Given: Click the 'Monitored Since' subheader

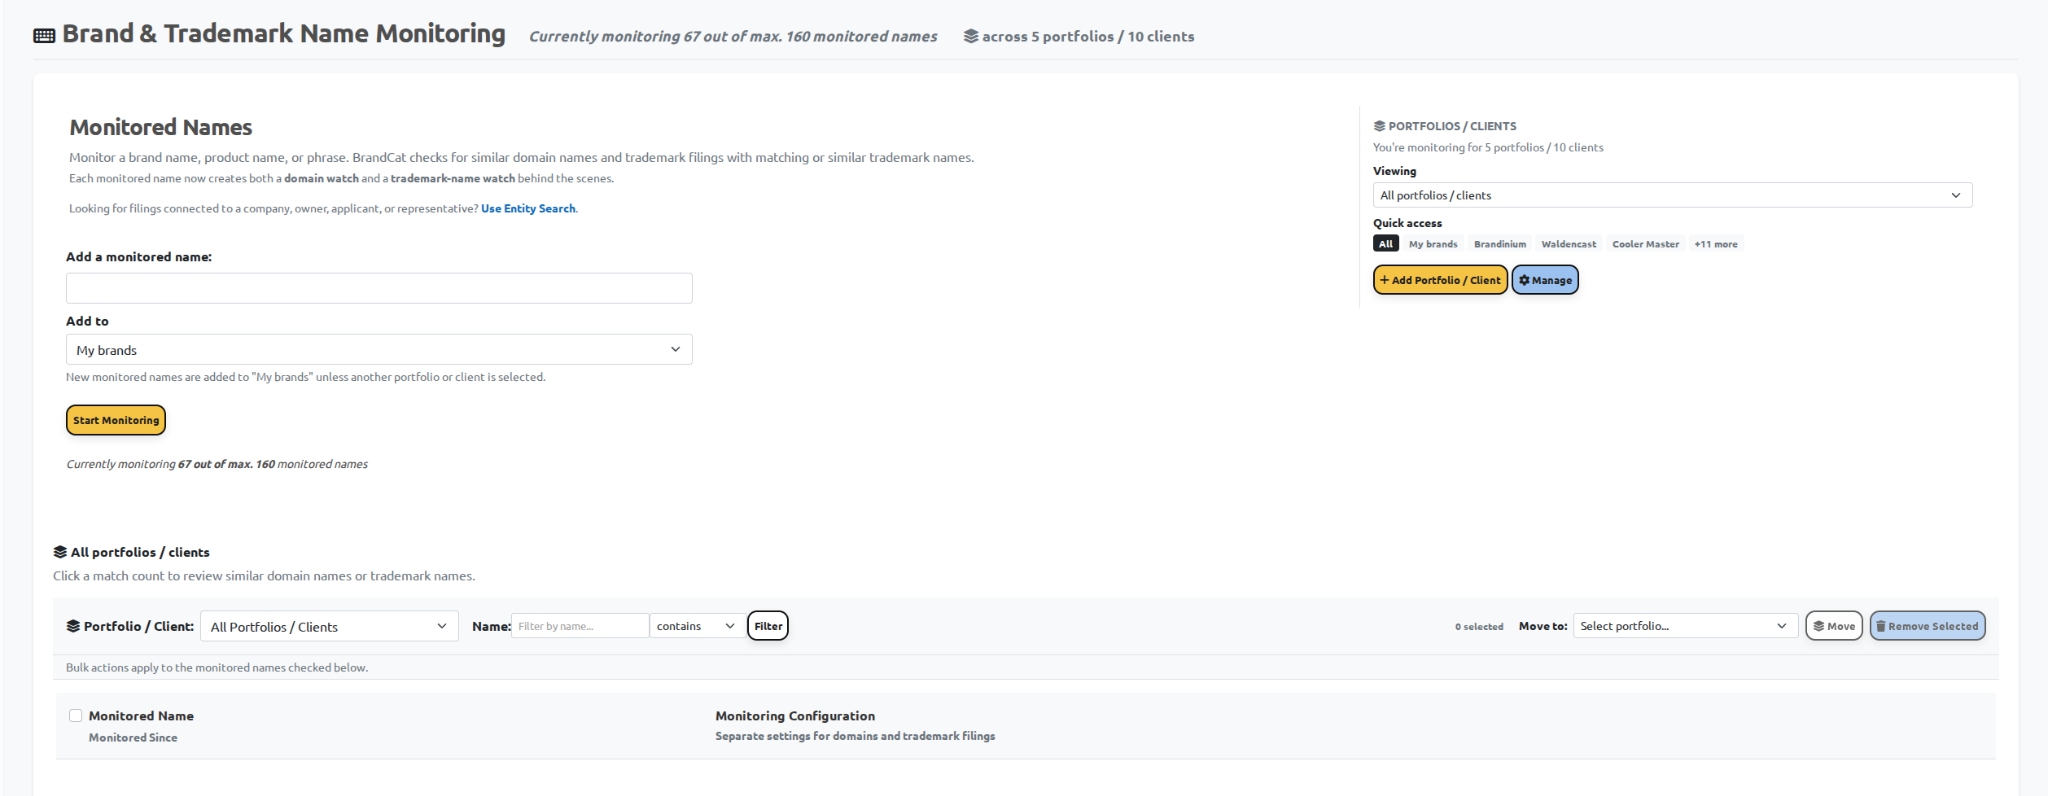Looking at the screenshot, I should click(x=133, y=738).
